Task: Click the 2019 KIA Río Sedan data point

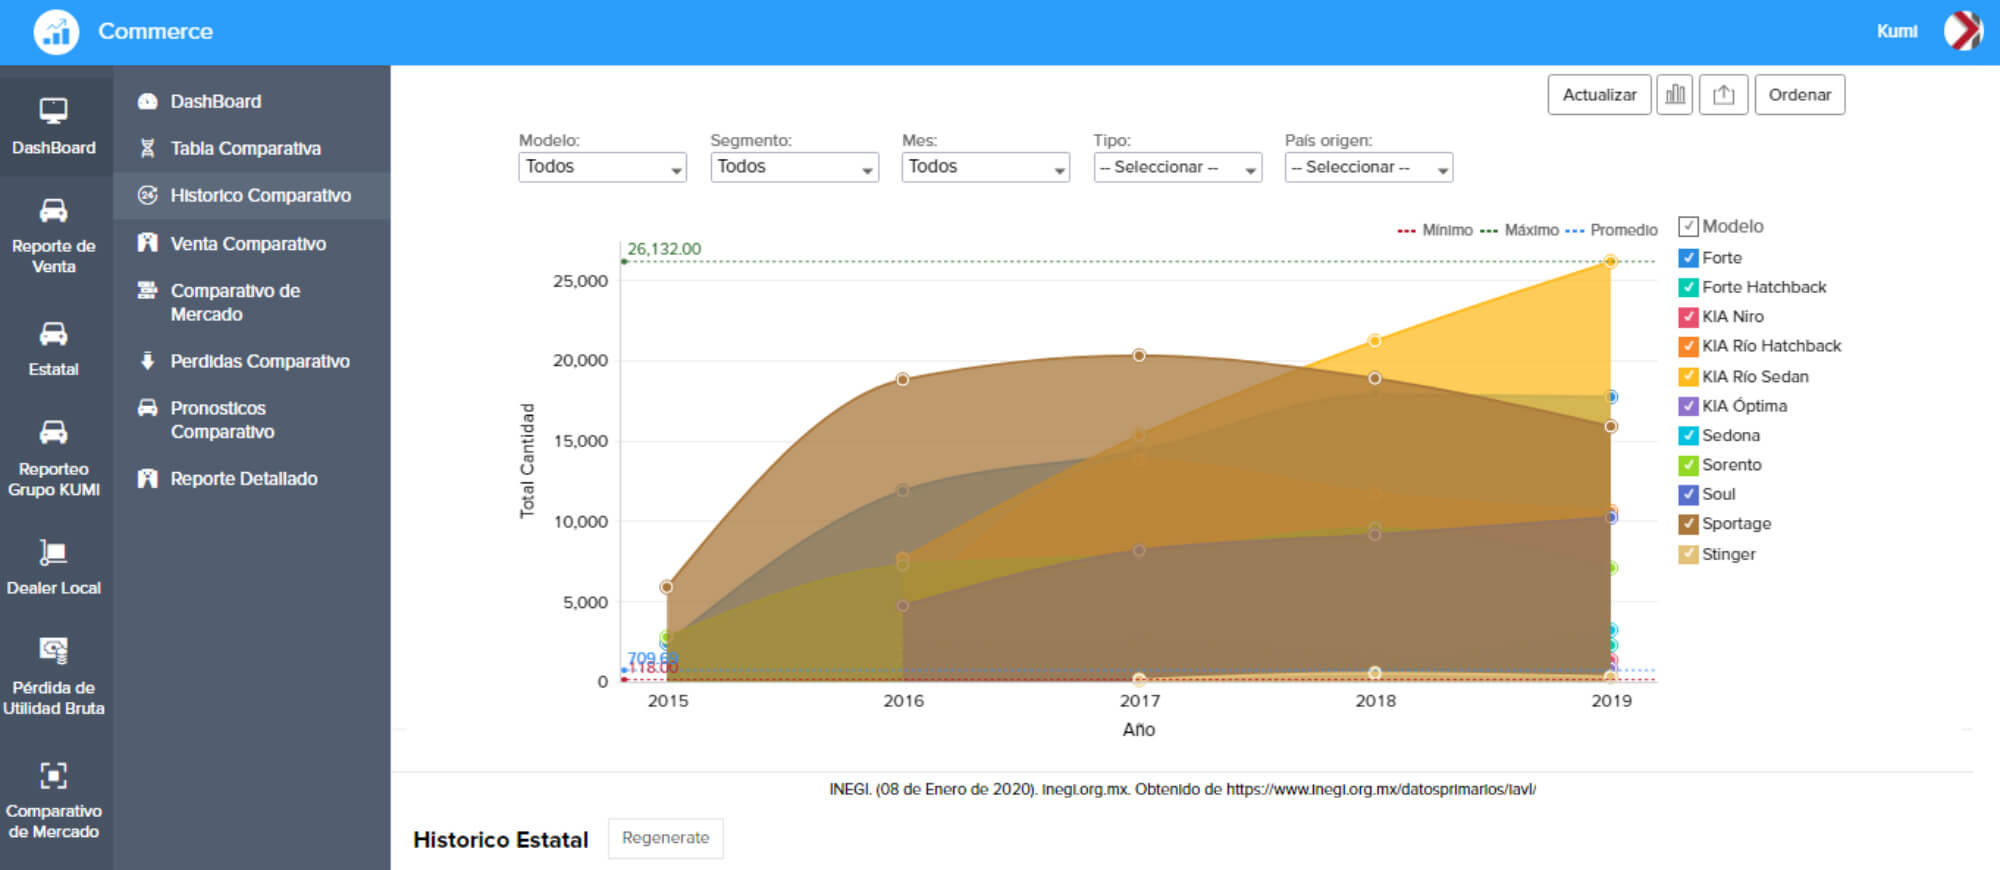Action: pos(1610,262)
